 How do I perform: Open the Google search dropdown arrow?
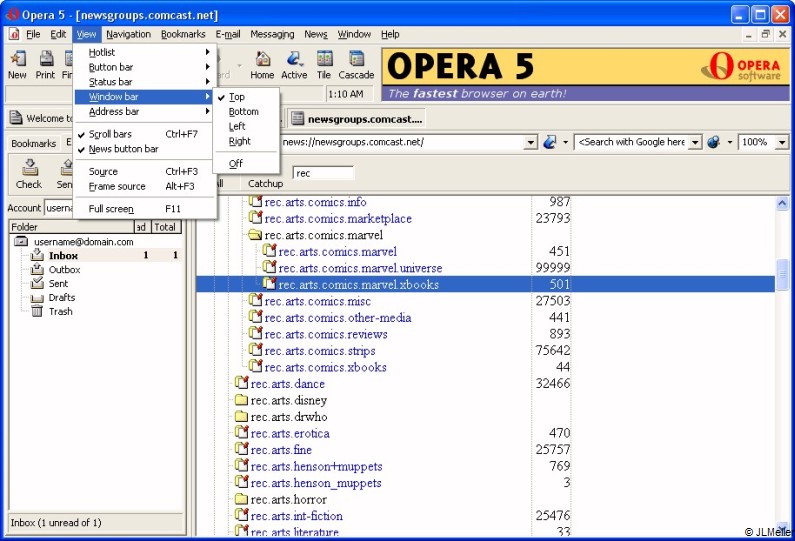click(696, 142)
